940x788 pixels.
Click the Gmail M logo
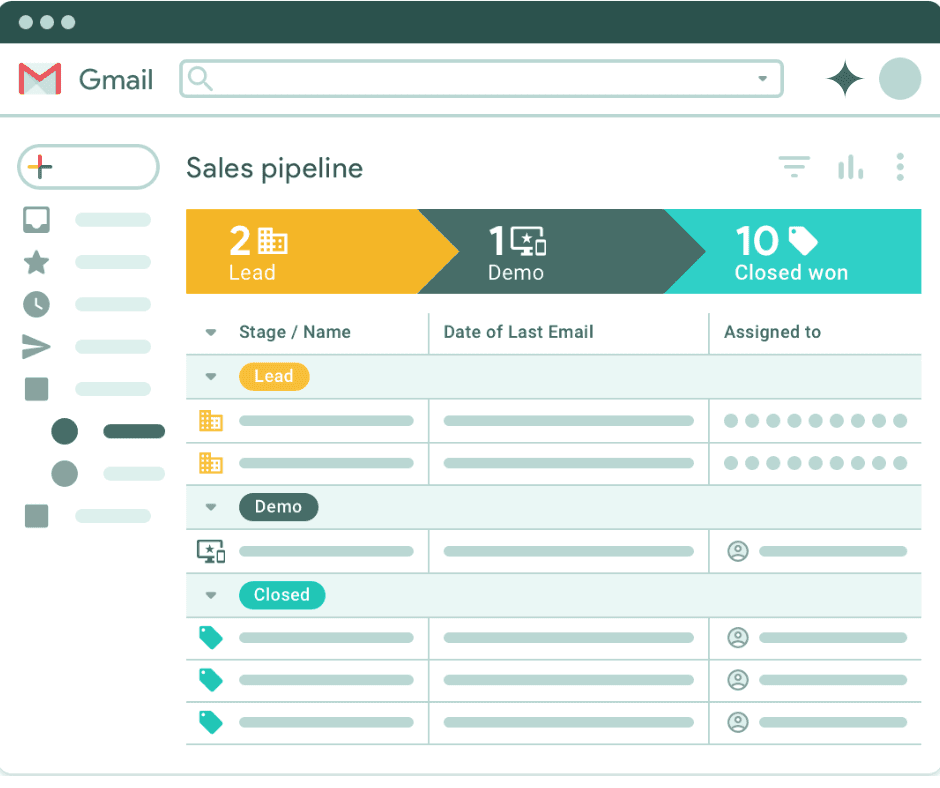tap(40, 79)
